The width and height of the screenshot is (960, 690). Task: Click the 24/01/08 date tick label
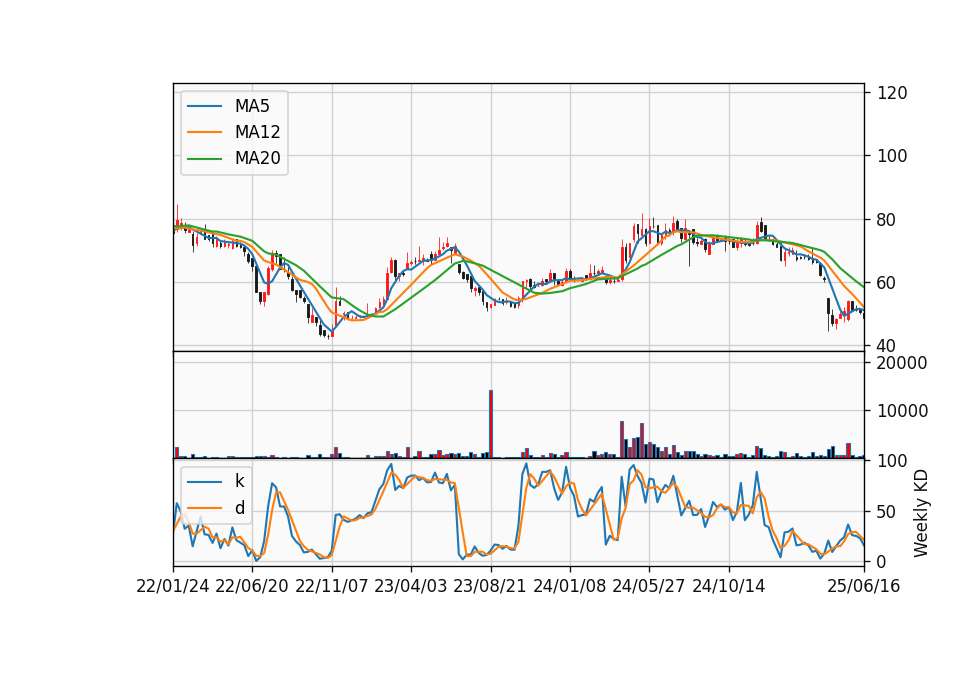(x=570, y=587)
